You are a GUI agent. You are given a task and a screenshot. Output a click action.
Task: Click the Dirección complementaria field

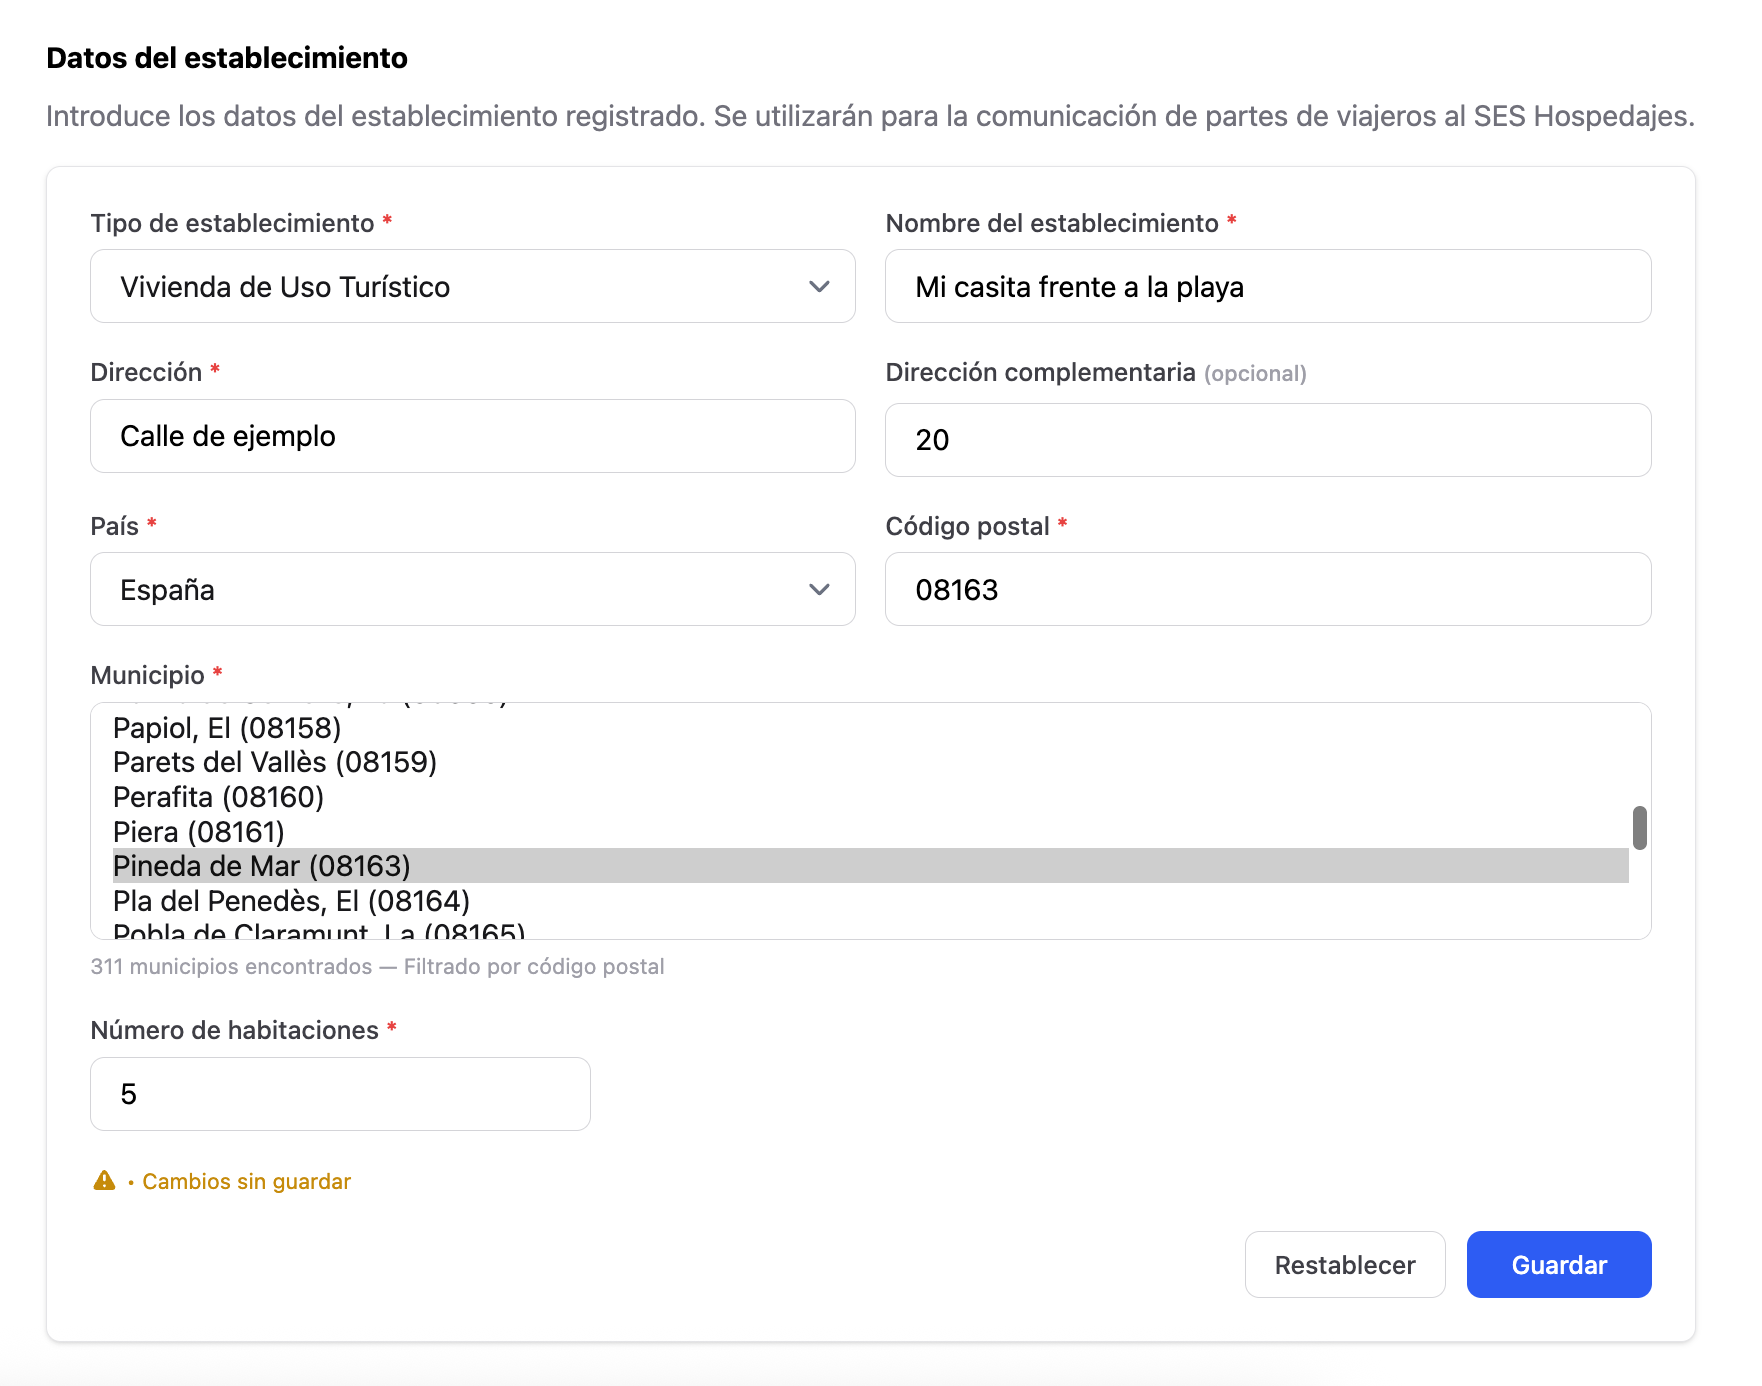[1268, 440]
